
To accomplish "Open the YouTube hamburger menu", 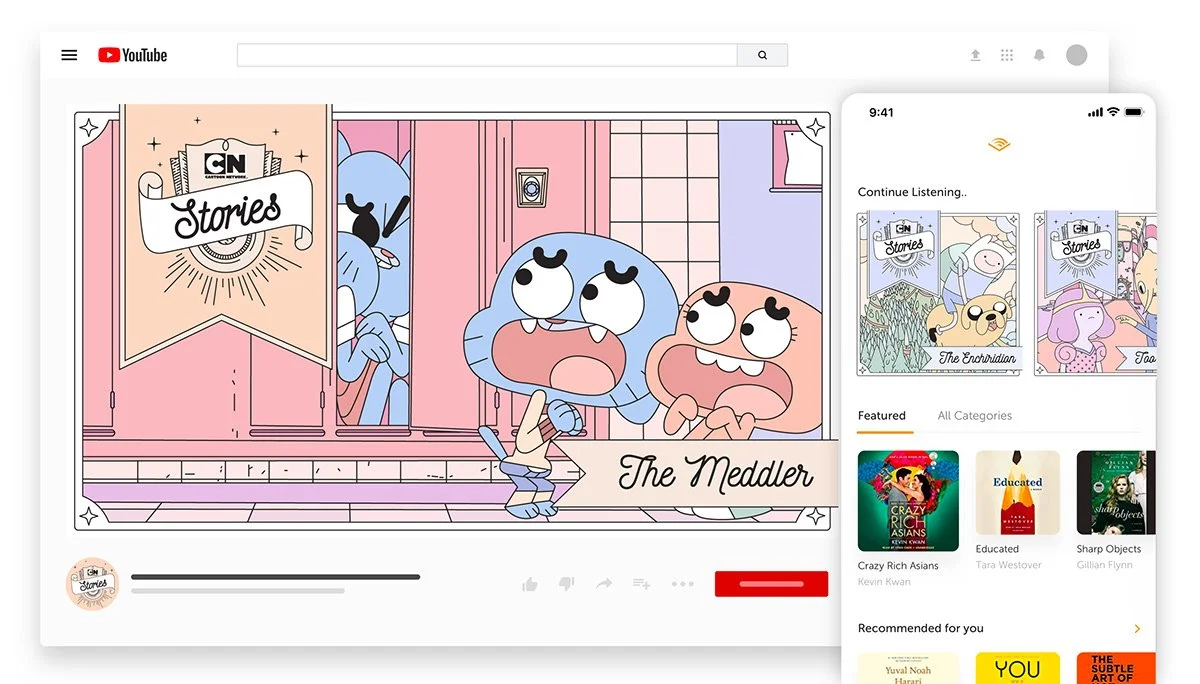I will [69, 55].
